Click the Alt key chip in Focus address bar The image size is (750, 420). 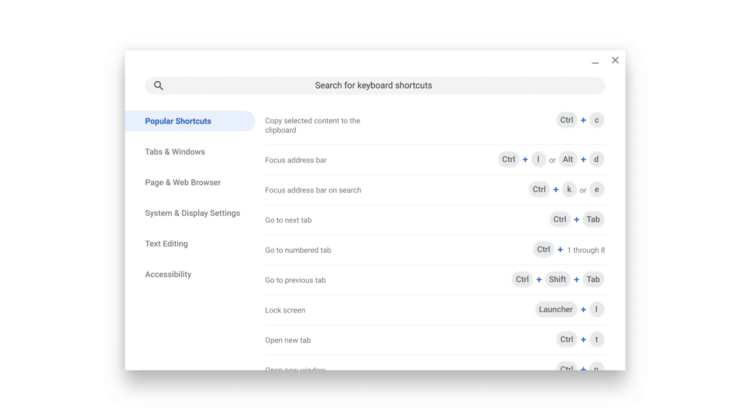[x=568, y=159]
